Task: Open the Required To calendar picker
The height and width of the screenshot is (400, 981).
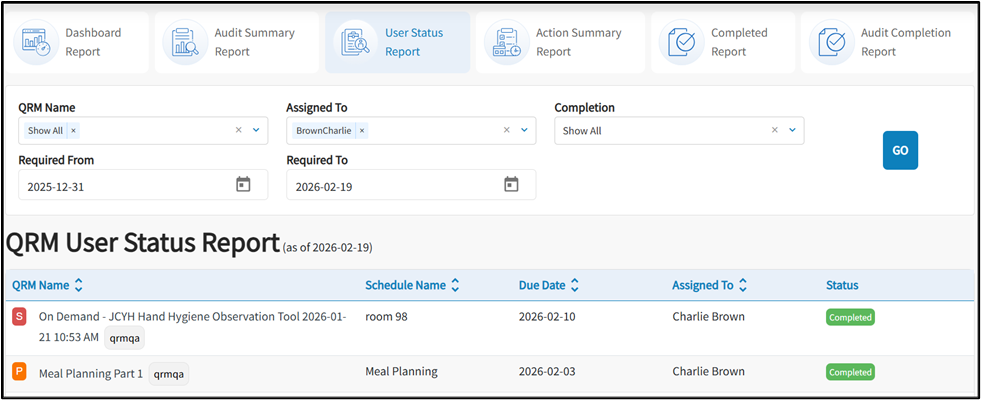Action: [511, 184]
